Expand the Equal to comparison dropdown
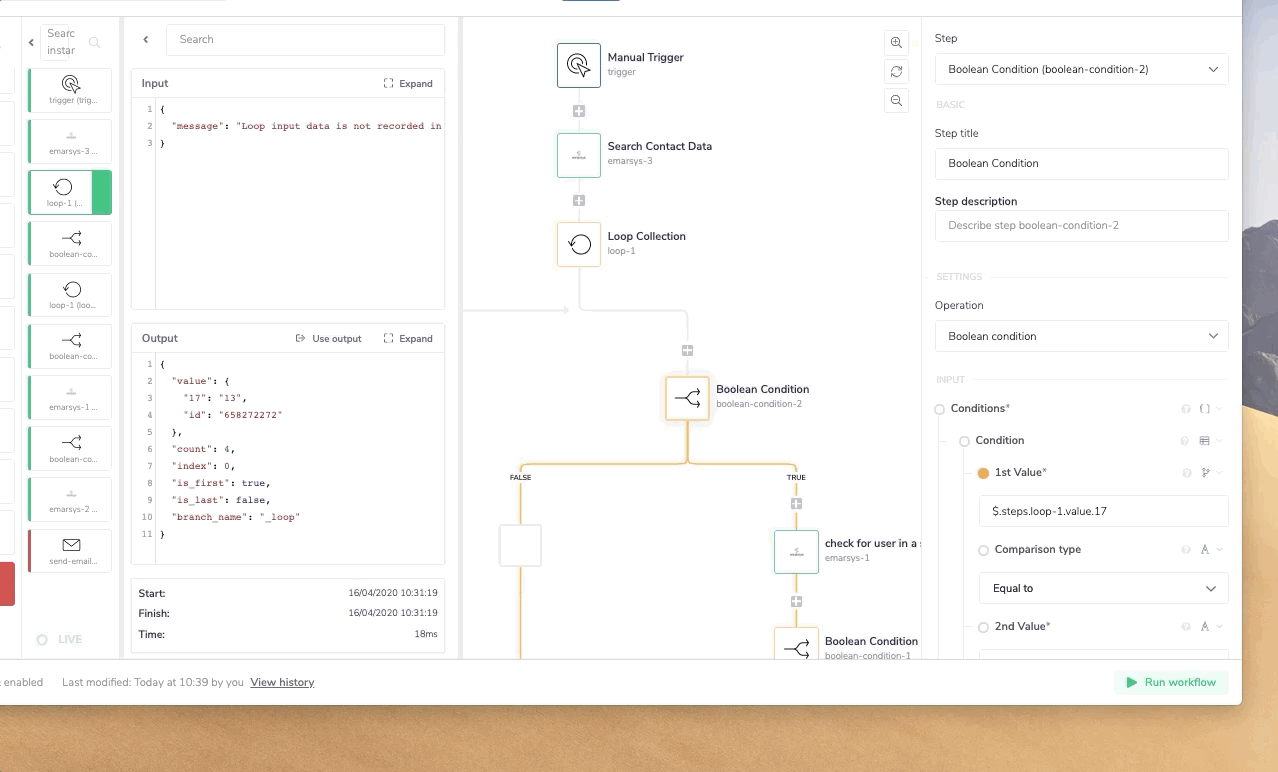Screen dimensions: 1278x772 [x=1103, y=589]
